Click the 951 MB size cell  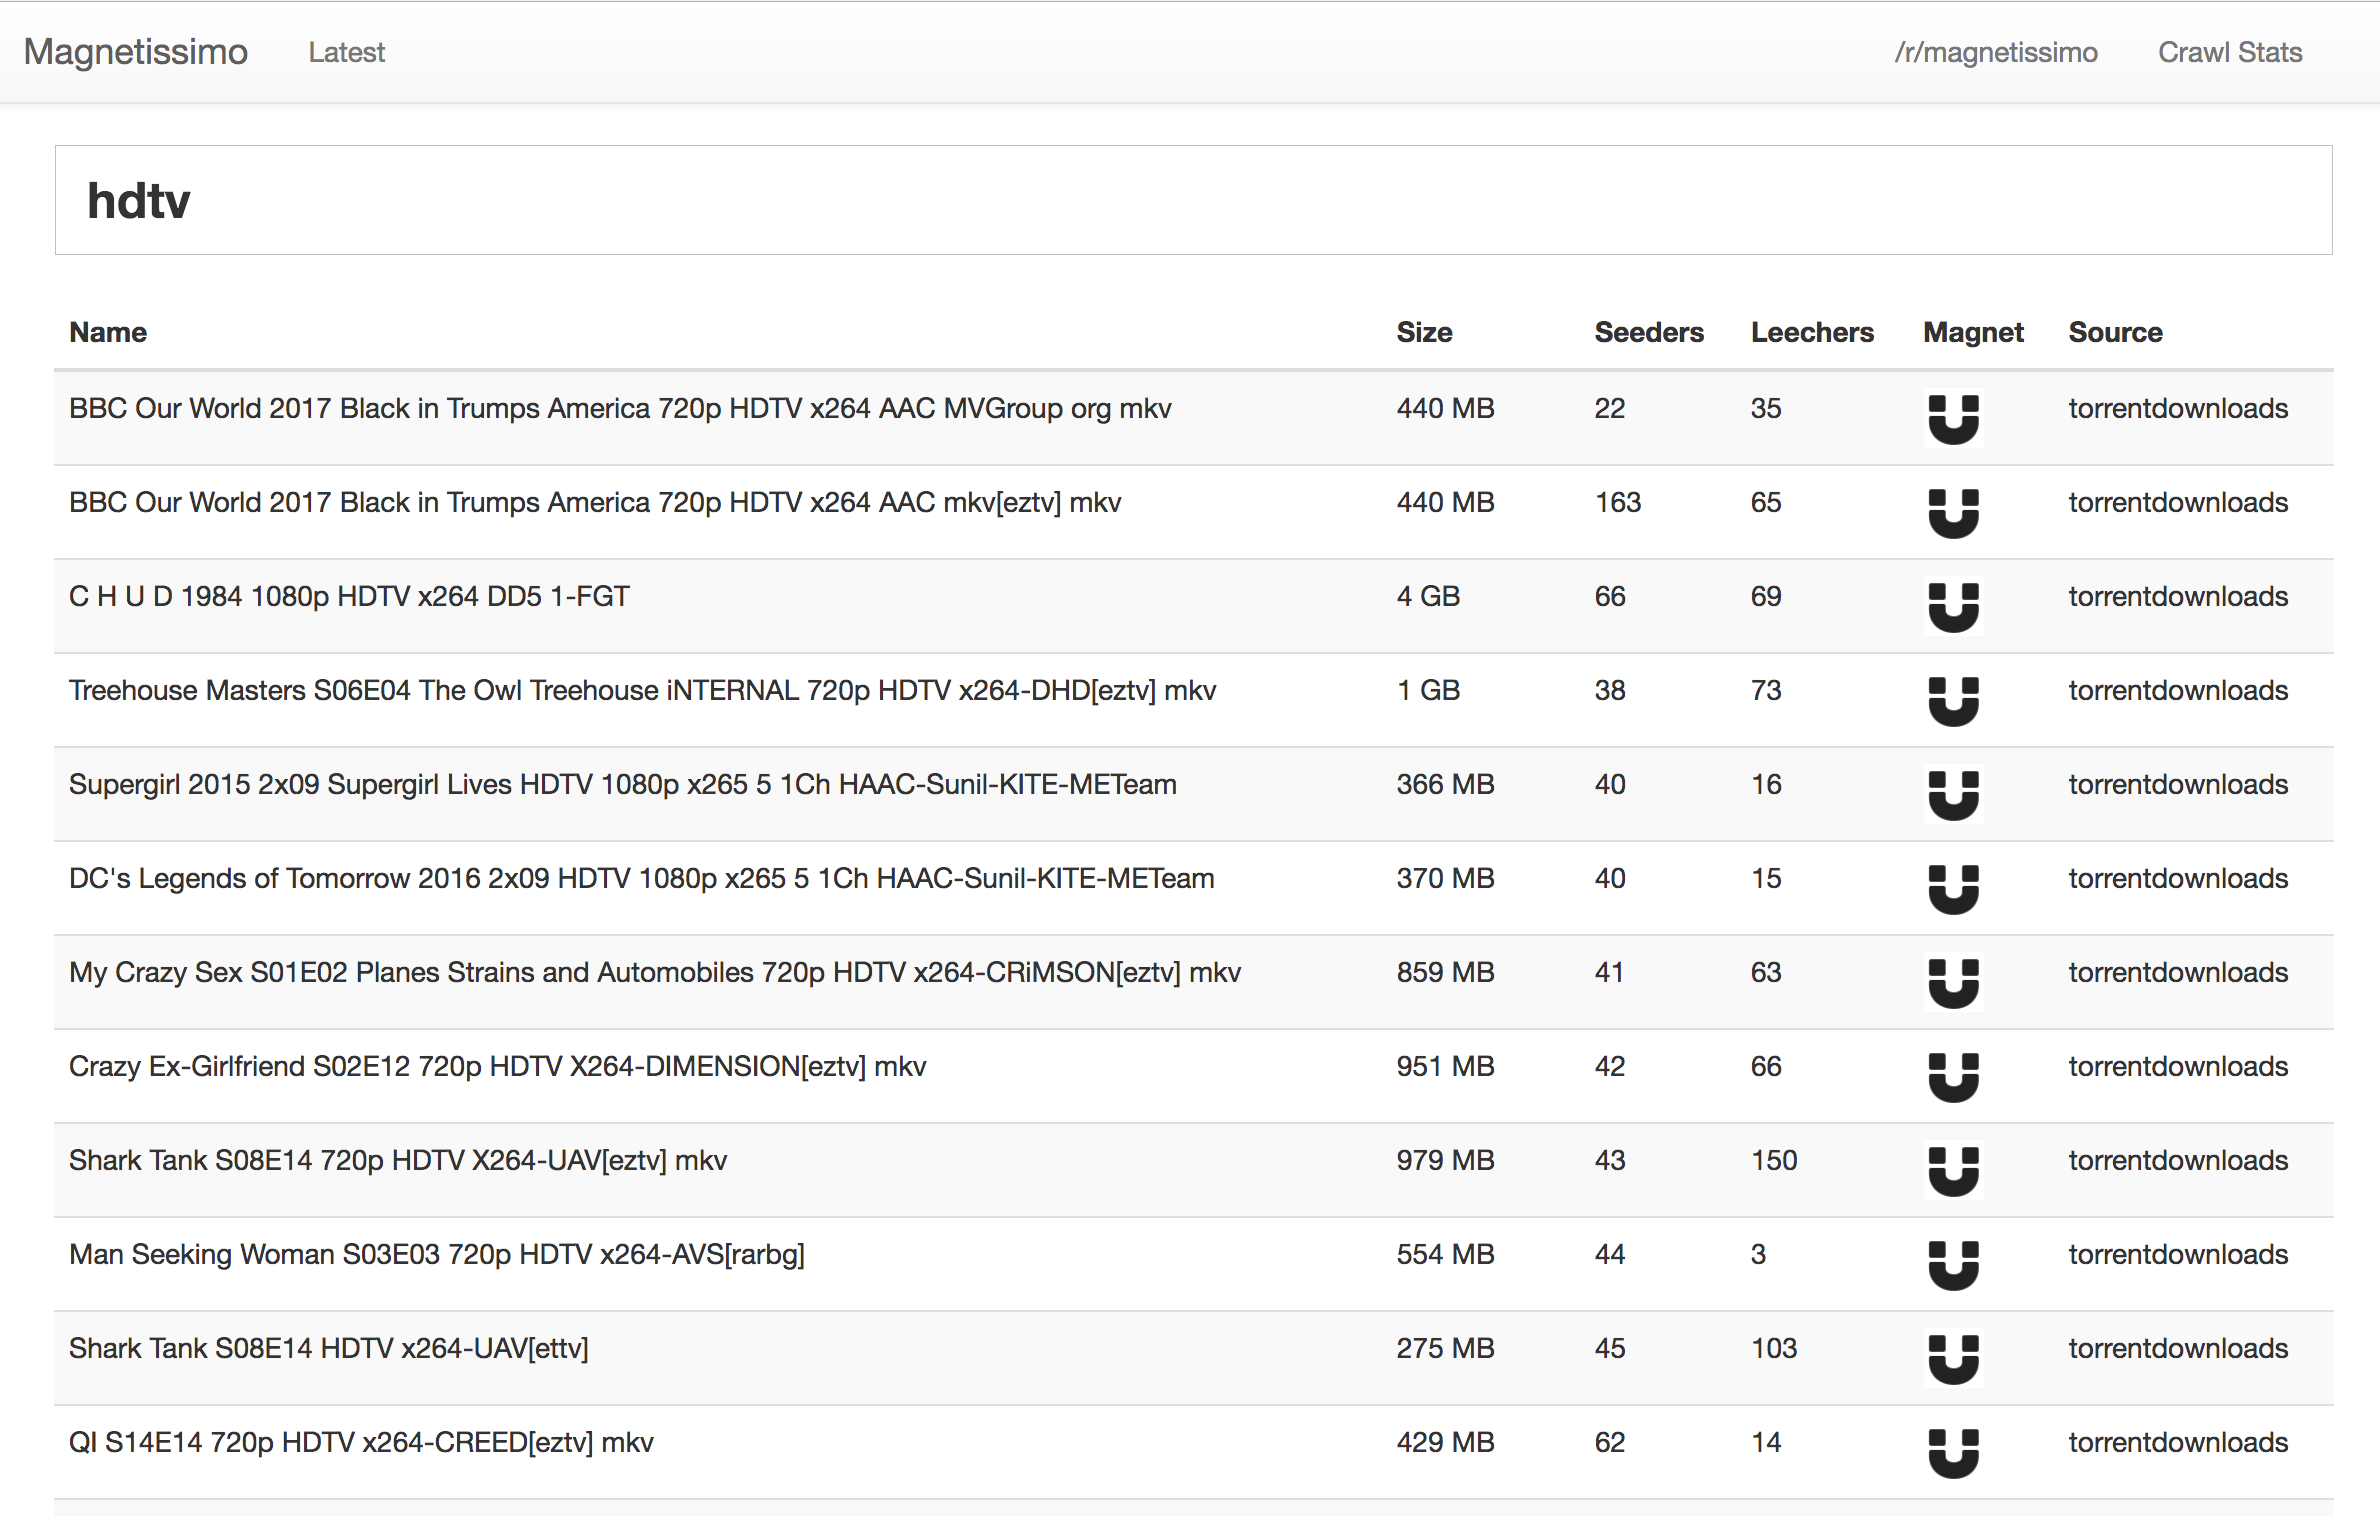(1445, 1066)
